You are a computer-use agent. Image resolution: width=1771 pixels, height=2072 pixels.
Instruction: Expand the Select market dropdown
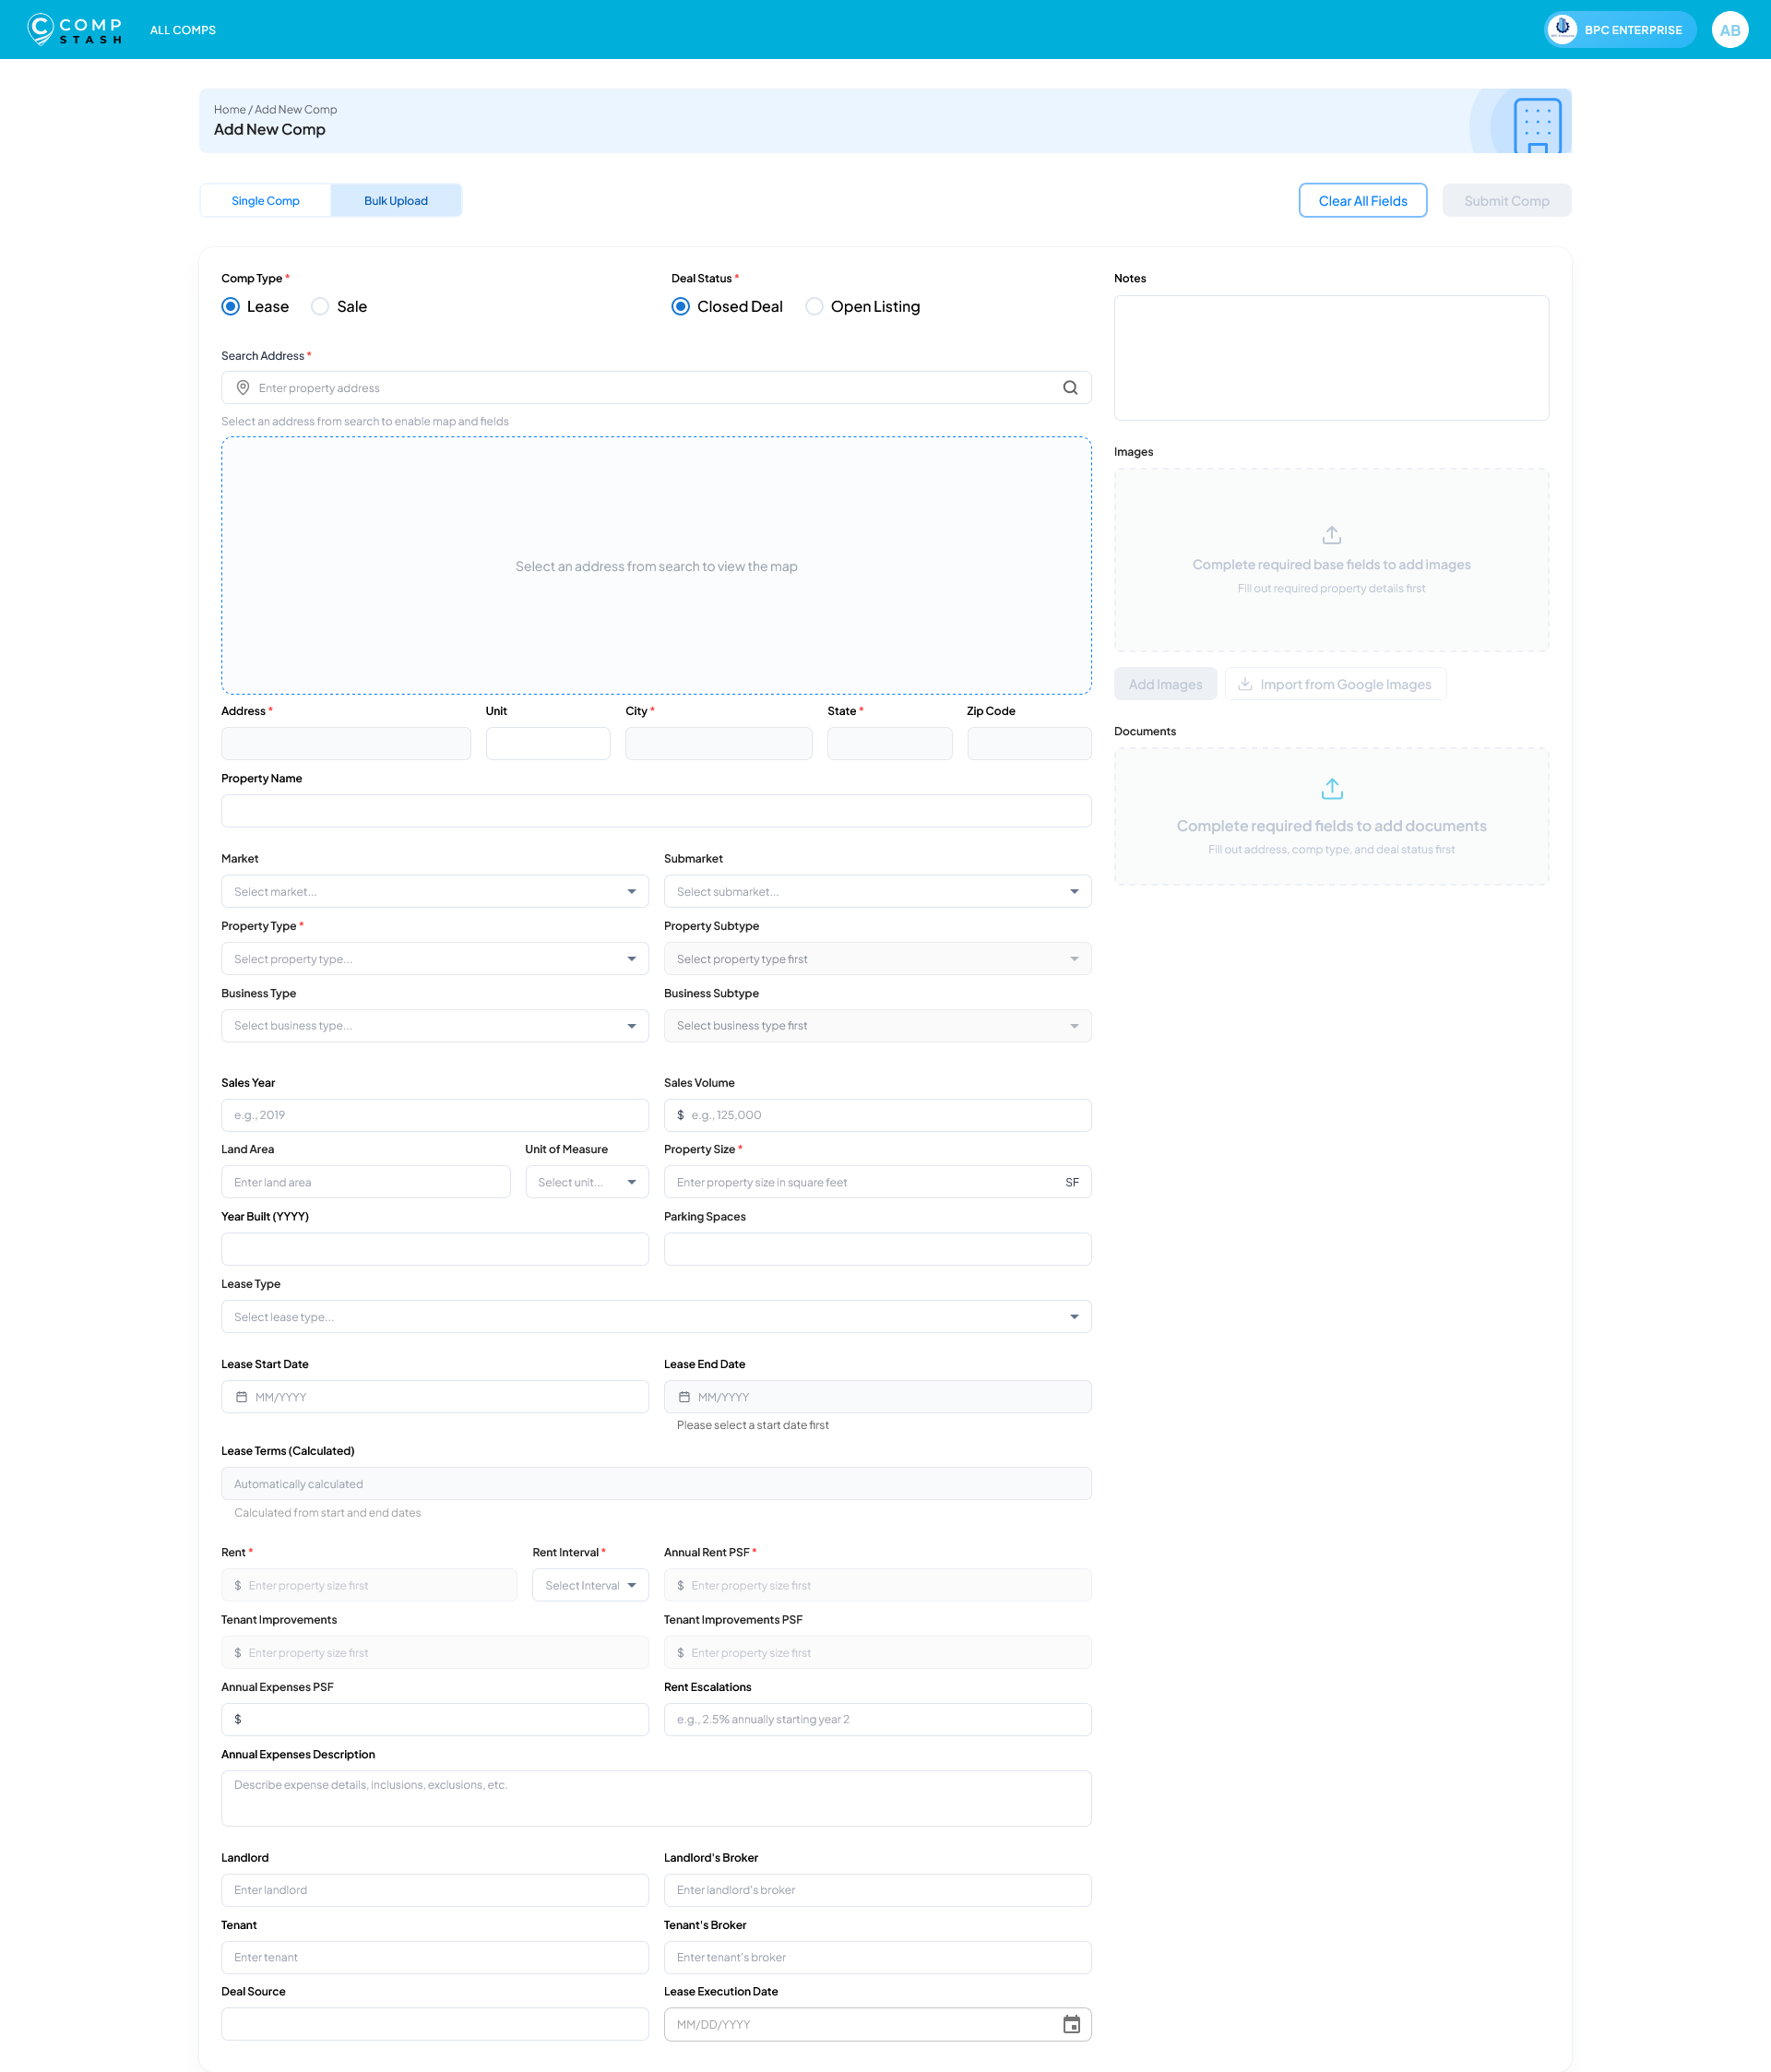click(x=434, y=891)
